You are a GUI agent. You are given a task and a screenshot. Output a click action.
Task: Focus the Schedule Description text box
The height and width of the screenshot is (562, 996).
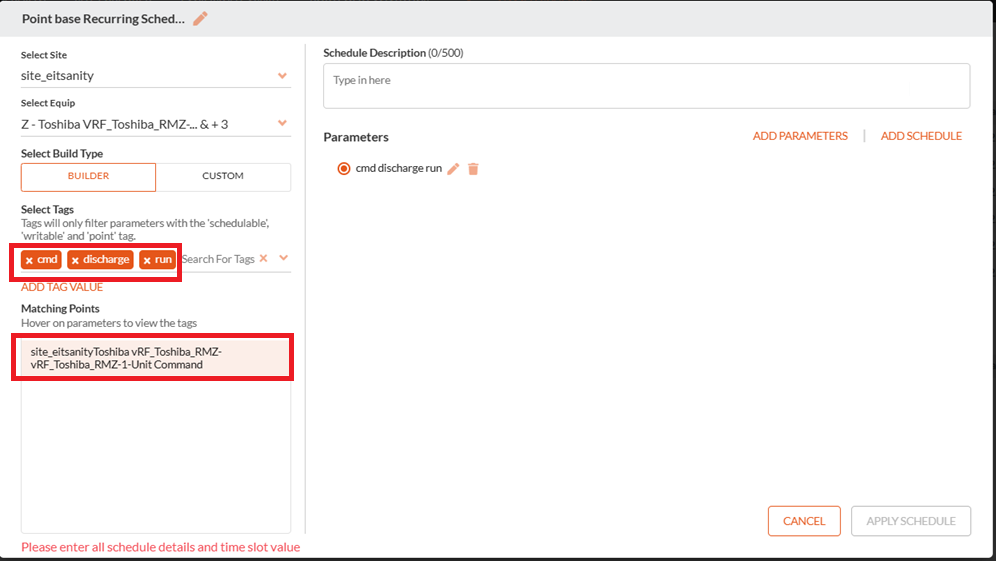[x=646, y=86]
